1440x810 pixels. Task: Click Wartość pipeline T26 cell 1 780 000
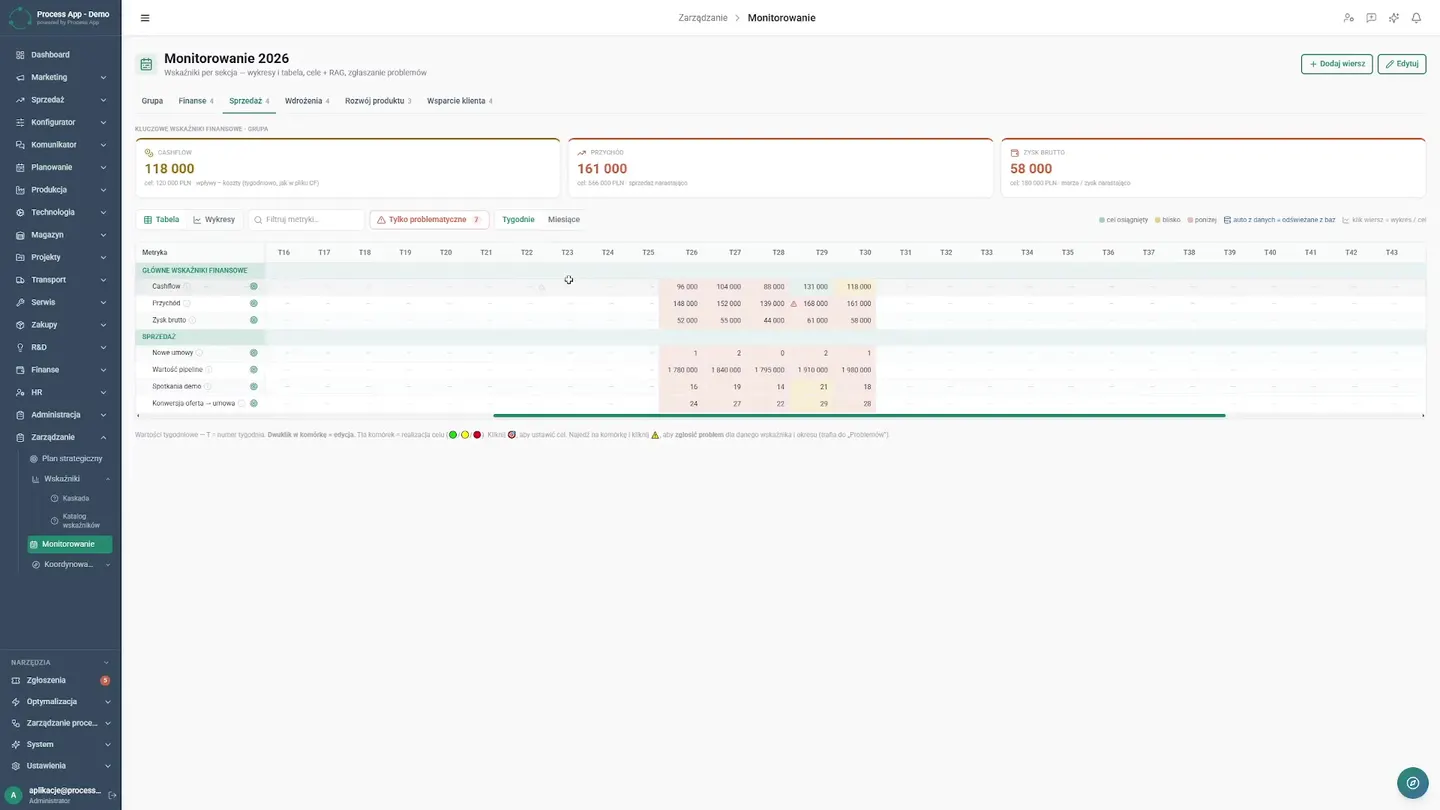680,370
